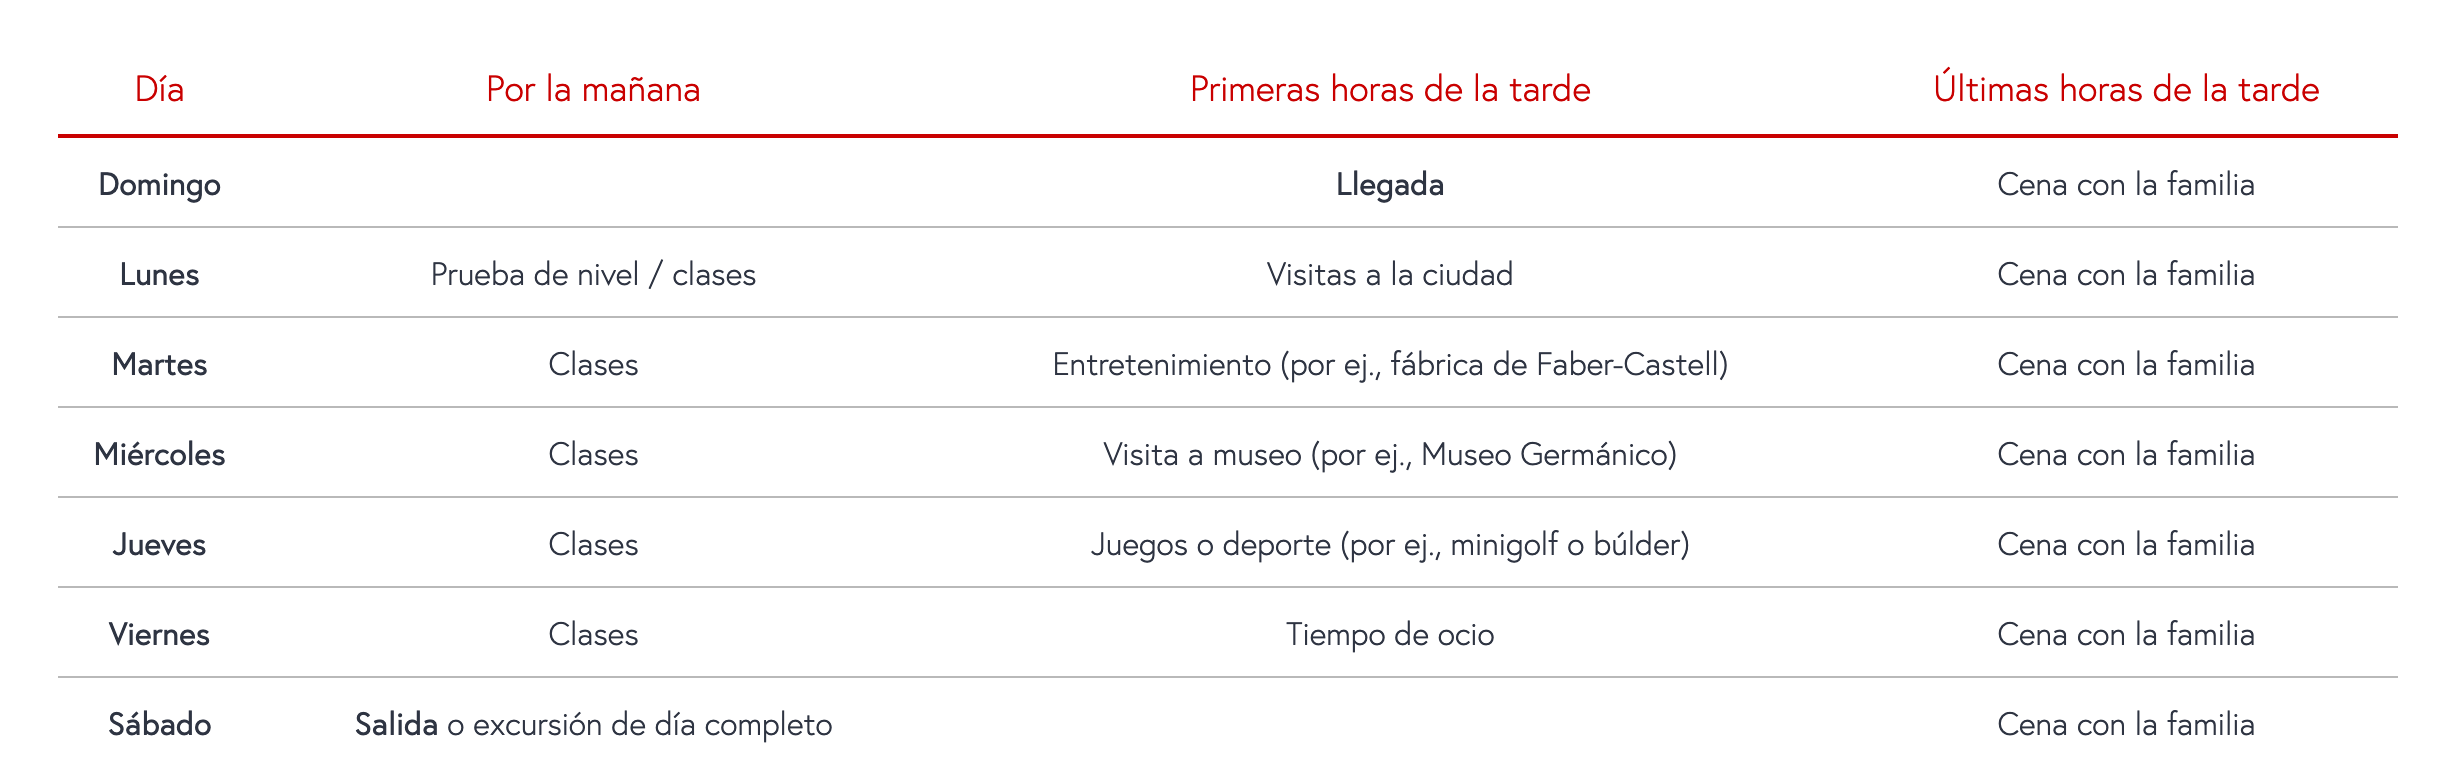The width and height of the screenshot is (2456, 772).
Task: Click the Día column header
Action: (x=159, y=90)
